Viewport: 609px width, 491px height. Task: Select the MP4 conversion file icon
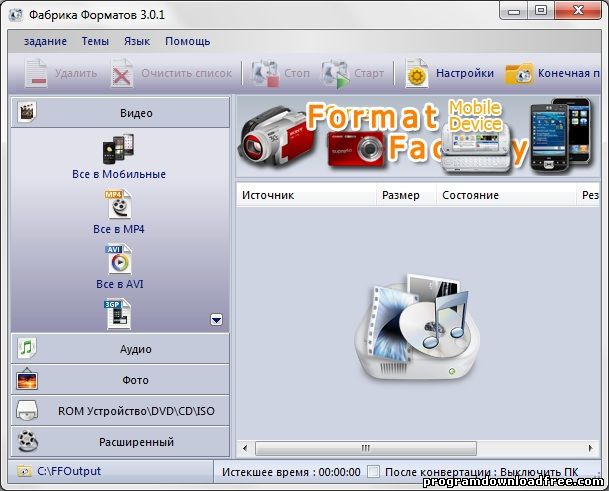pyautogui.click(x=118, y=204)
